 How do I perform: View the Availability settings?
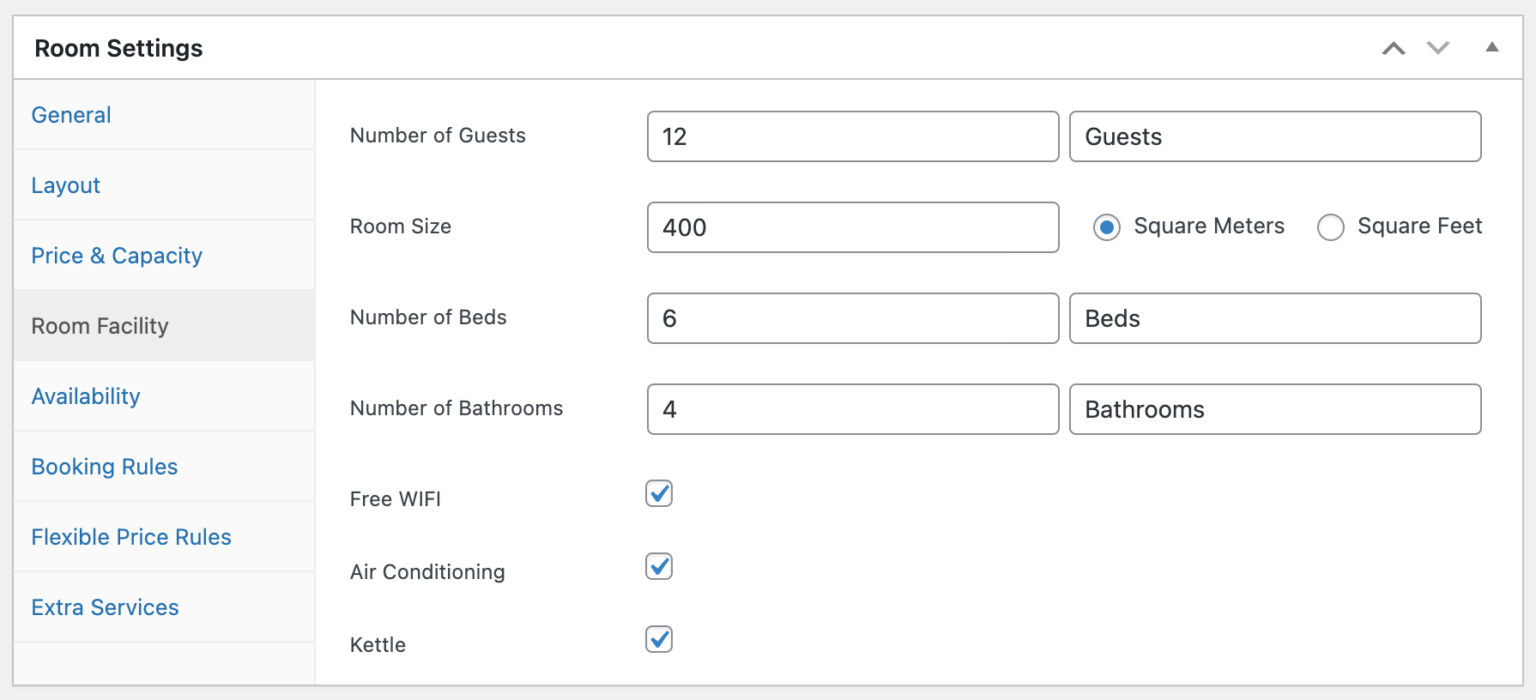86,396
